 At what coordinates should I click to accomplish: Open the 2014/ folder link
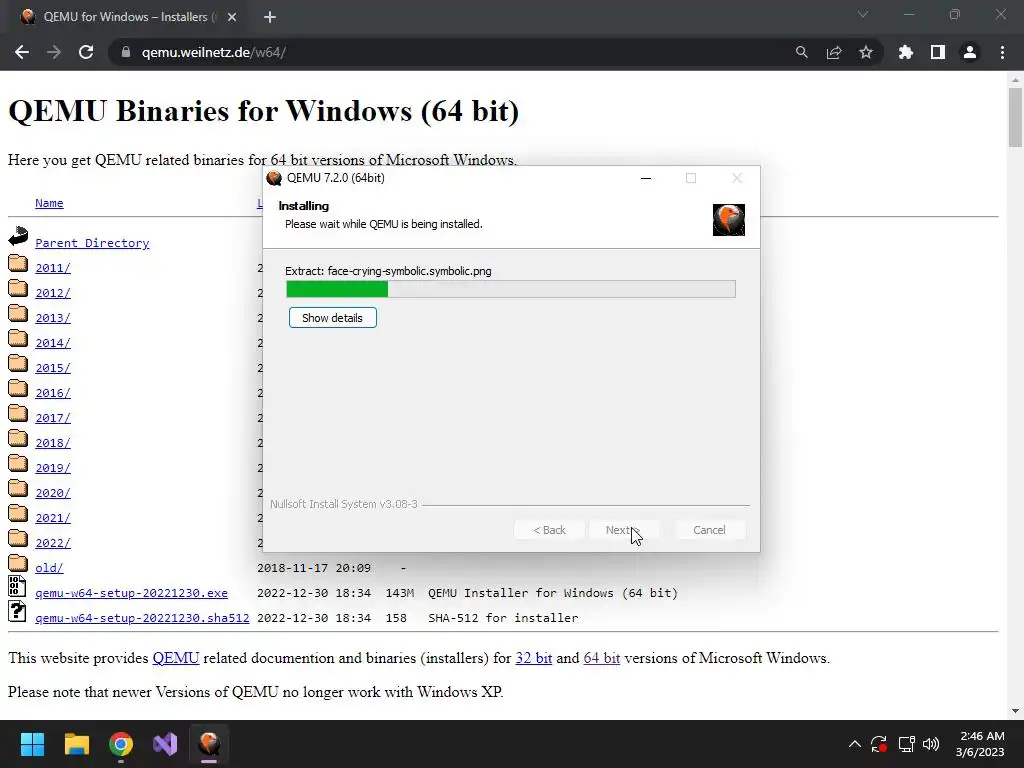tap(53, 343)
